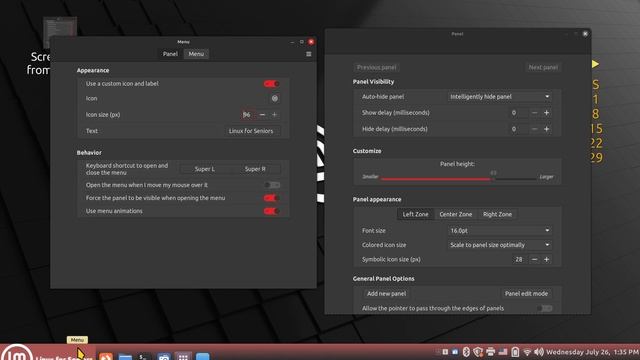Increase Symbolic icon size with plus

click(547, 259)
